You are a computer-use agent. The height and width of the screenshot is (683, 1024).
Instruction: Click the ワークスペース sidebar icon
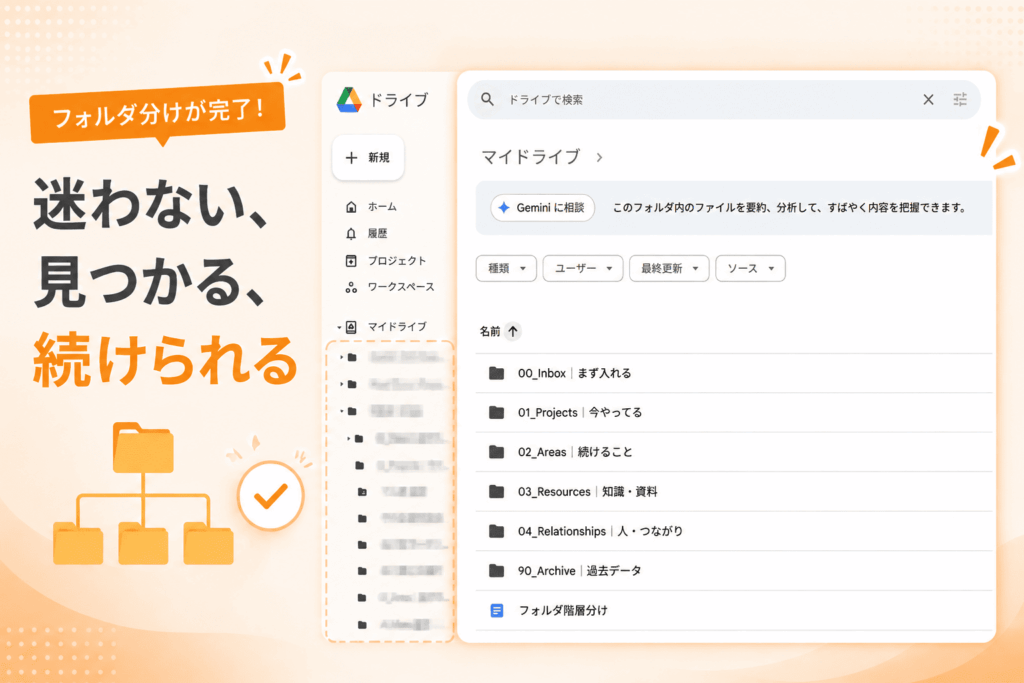click(x=351, y=287)
